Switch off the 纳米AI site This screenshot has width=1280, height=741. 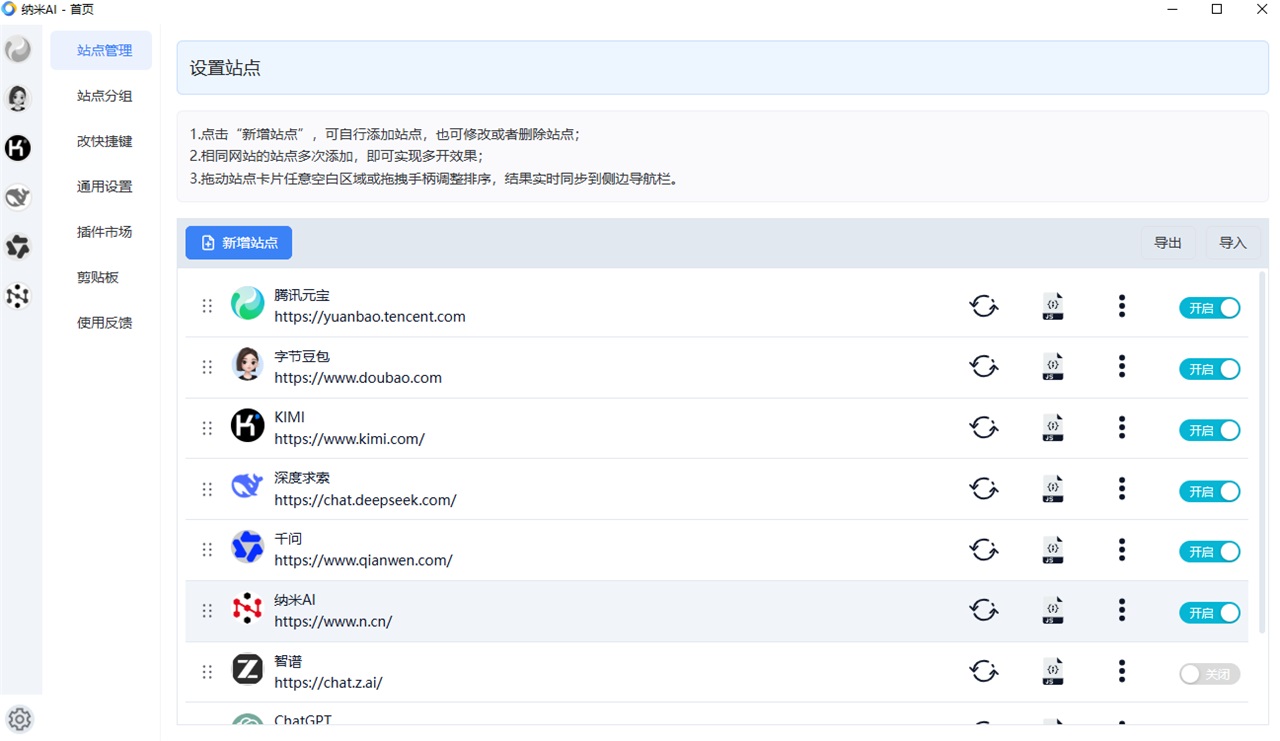1210,612
